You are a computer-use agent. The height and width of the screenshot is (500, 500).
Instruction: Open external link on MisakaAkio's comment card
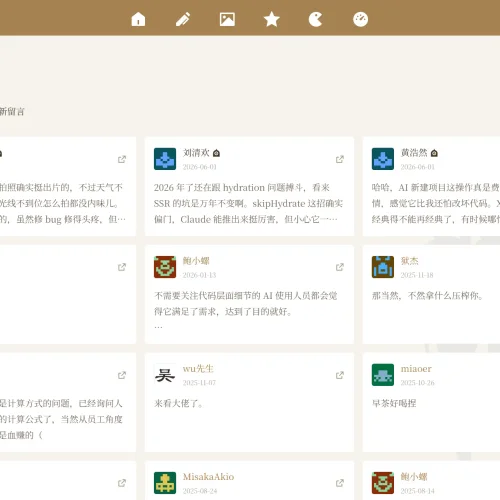click(x=340, y=483)
